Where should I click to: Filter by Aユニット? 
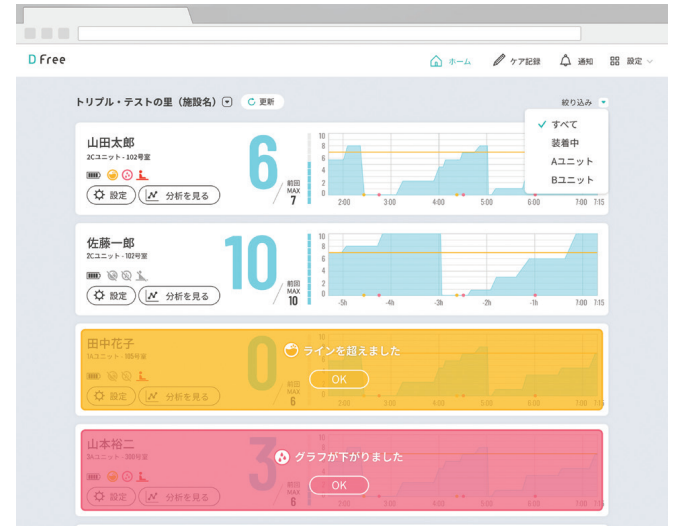pos(571,161)
